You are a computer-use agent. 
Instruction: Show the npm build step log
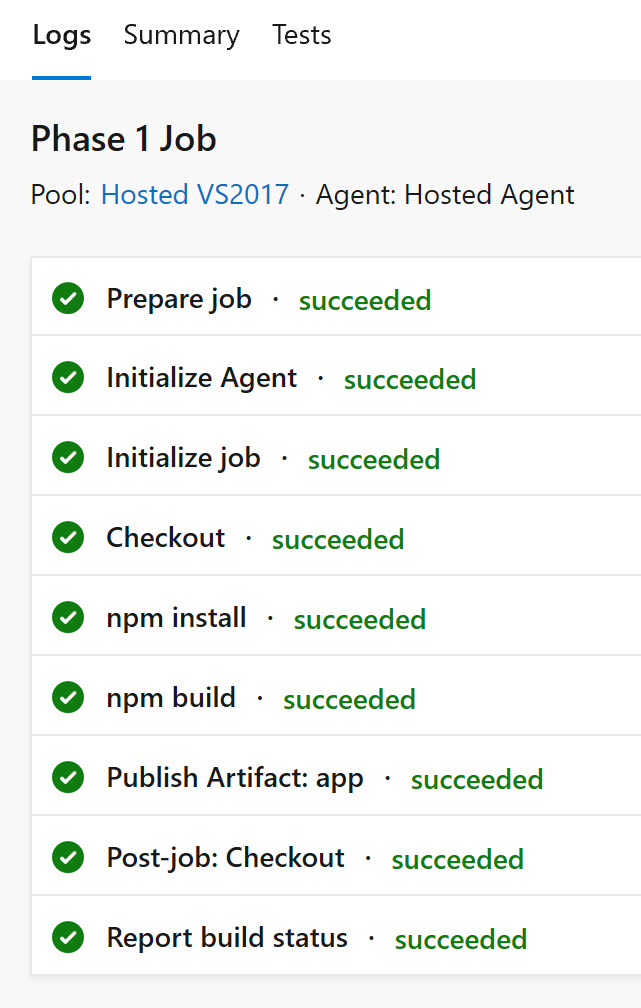pyautogui.click(x=336, y=696)
